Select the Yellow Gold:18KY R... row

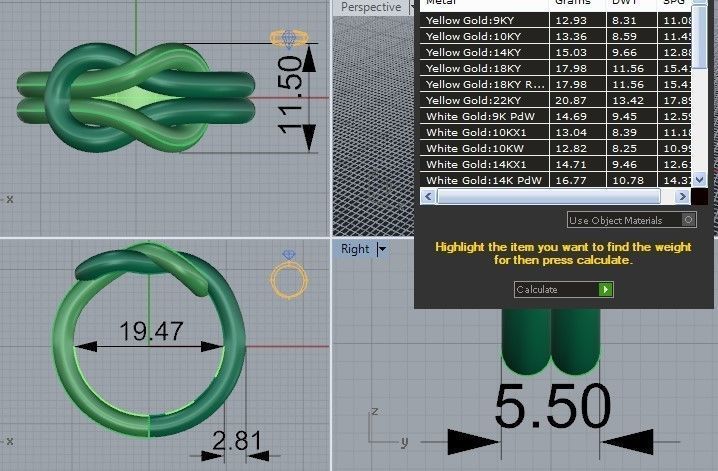555,84
